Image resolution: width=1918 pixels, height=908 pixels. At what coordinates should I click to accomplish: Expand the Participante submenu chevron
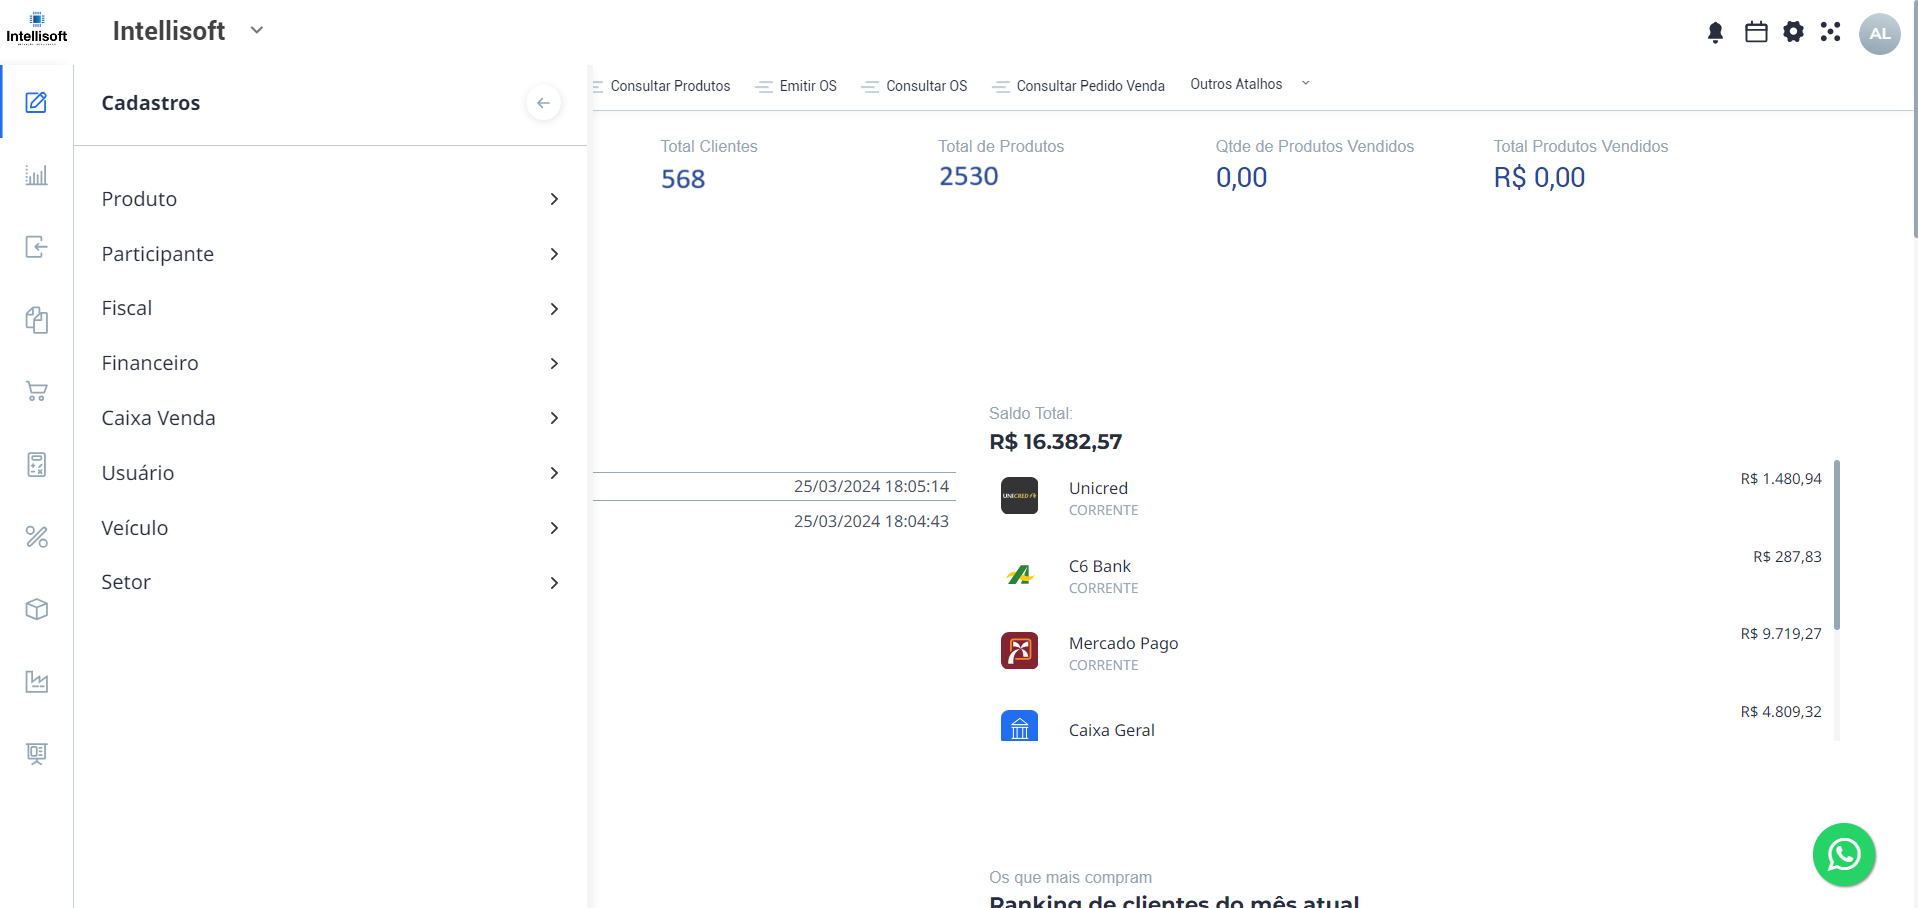point(554,254)
